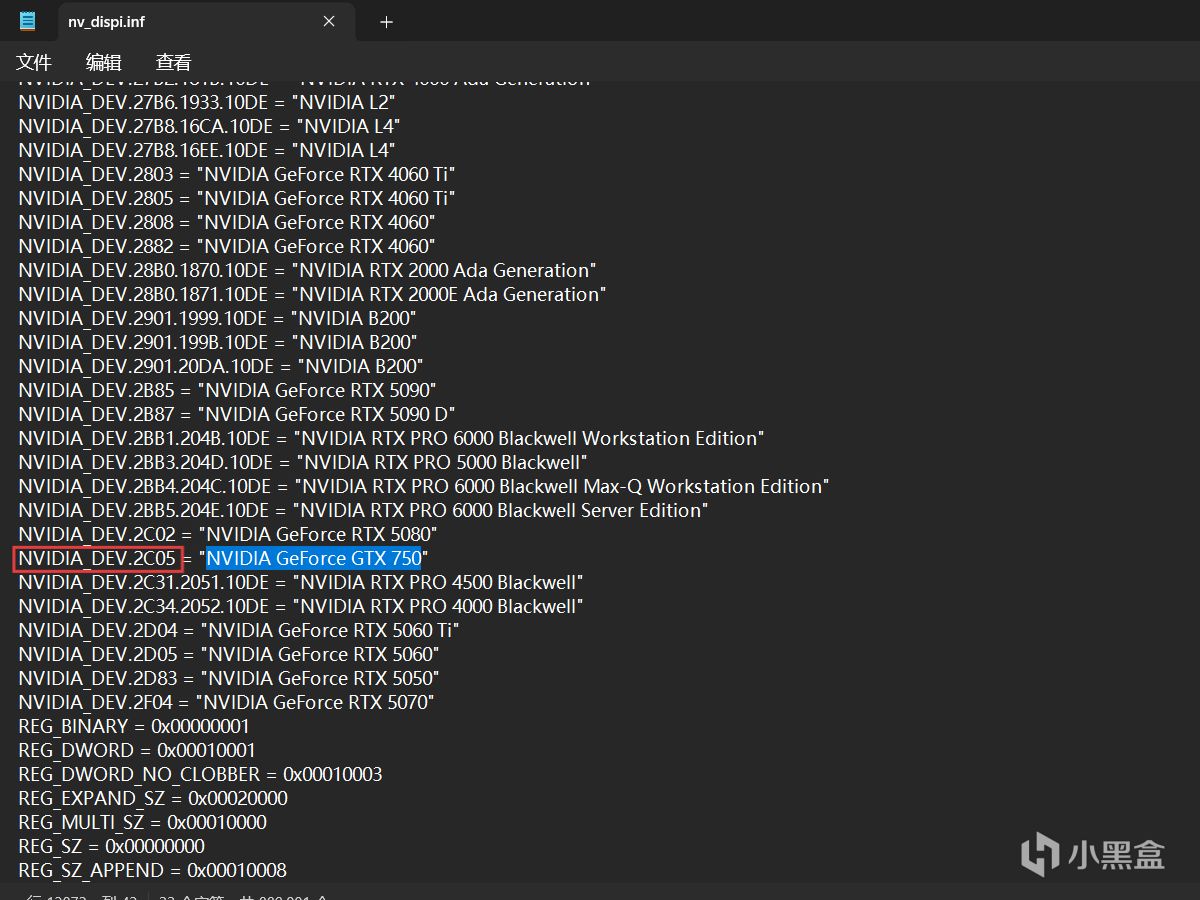Screen dimensions: 1200x900
Task: Click line RTX PRO 6000 Blackwell Server Edition
Action: coord(363,510)
